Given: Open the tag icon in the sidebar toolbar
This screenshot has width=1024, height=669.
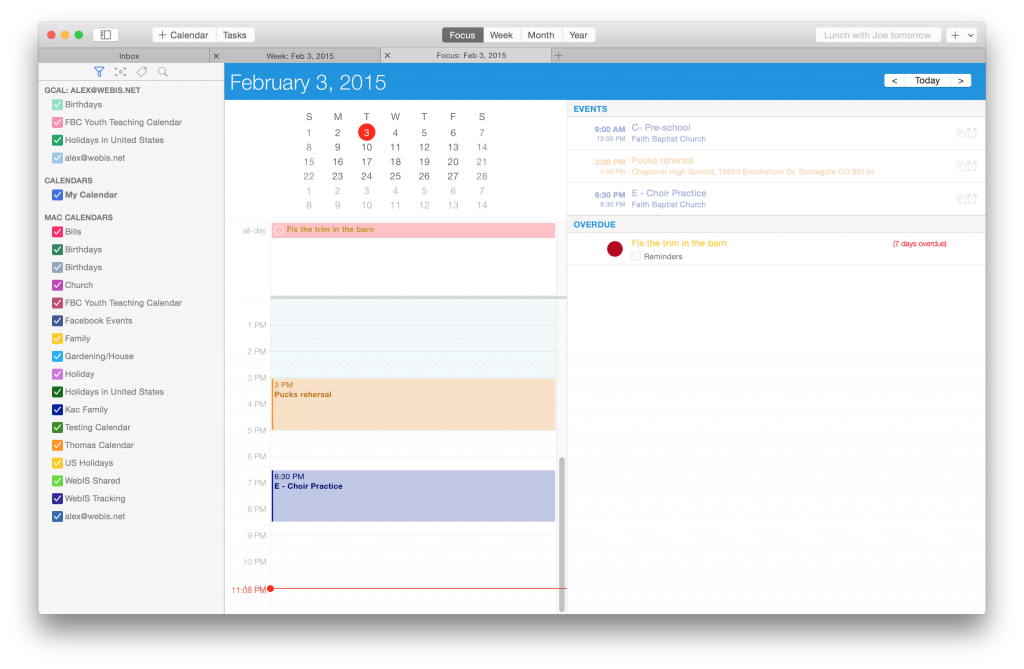Looking at the screenshot, I should pos(142,71).
